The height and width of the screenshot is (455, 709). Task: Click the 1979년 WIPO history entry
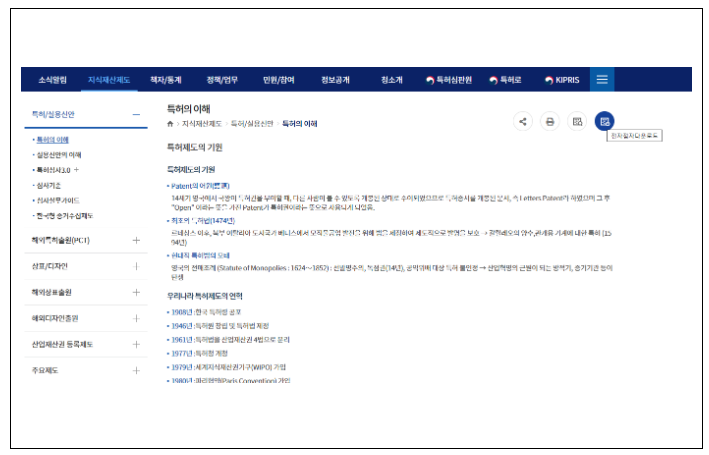pyautogui.click(x=229, y=368)
